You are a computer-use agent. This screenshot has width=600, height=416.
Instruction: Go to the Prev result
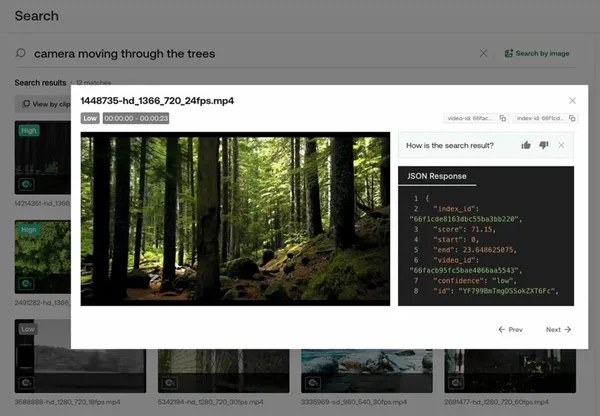click(510, 330)
